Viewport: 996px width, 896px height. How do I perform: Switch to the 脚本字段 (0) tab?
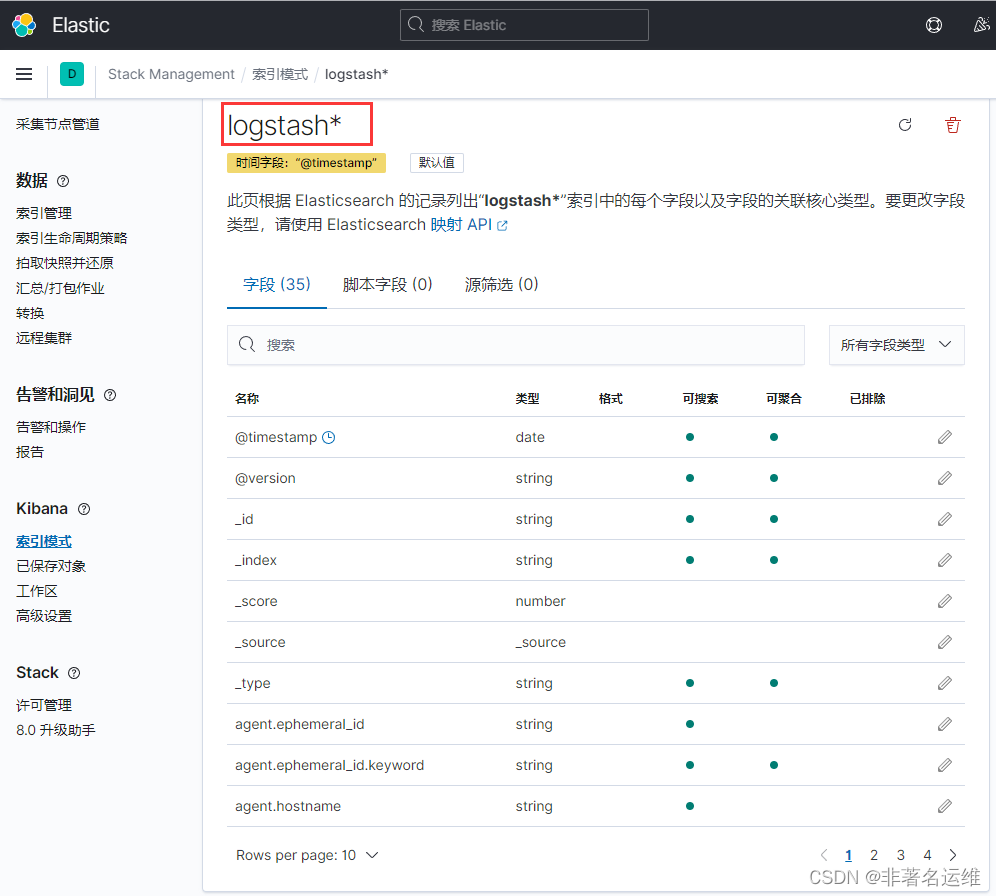[x=387, y=284]
